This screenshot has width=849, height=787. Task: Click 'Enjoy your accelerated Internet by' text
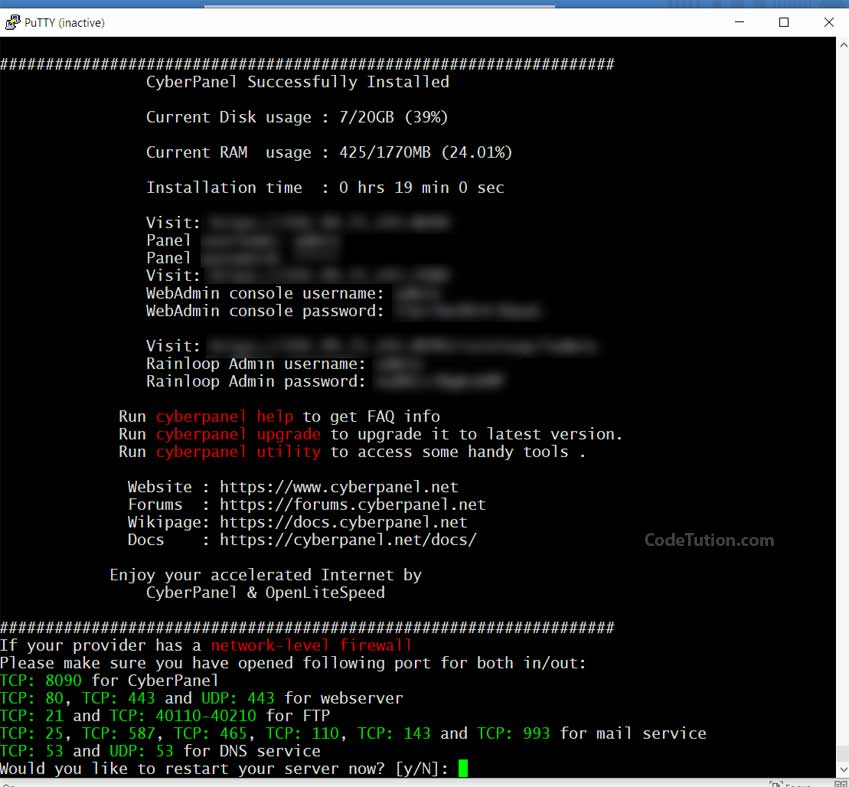coord(265,575)
